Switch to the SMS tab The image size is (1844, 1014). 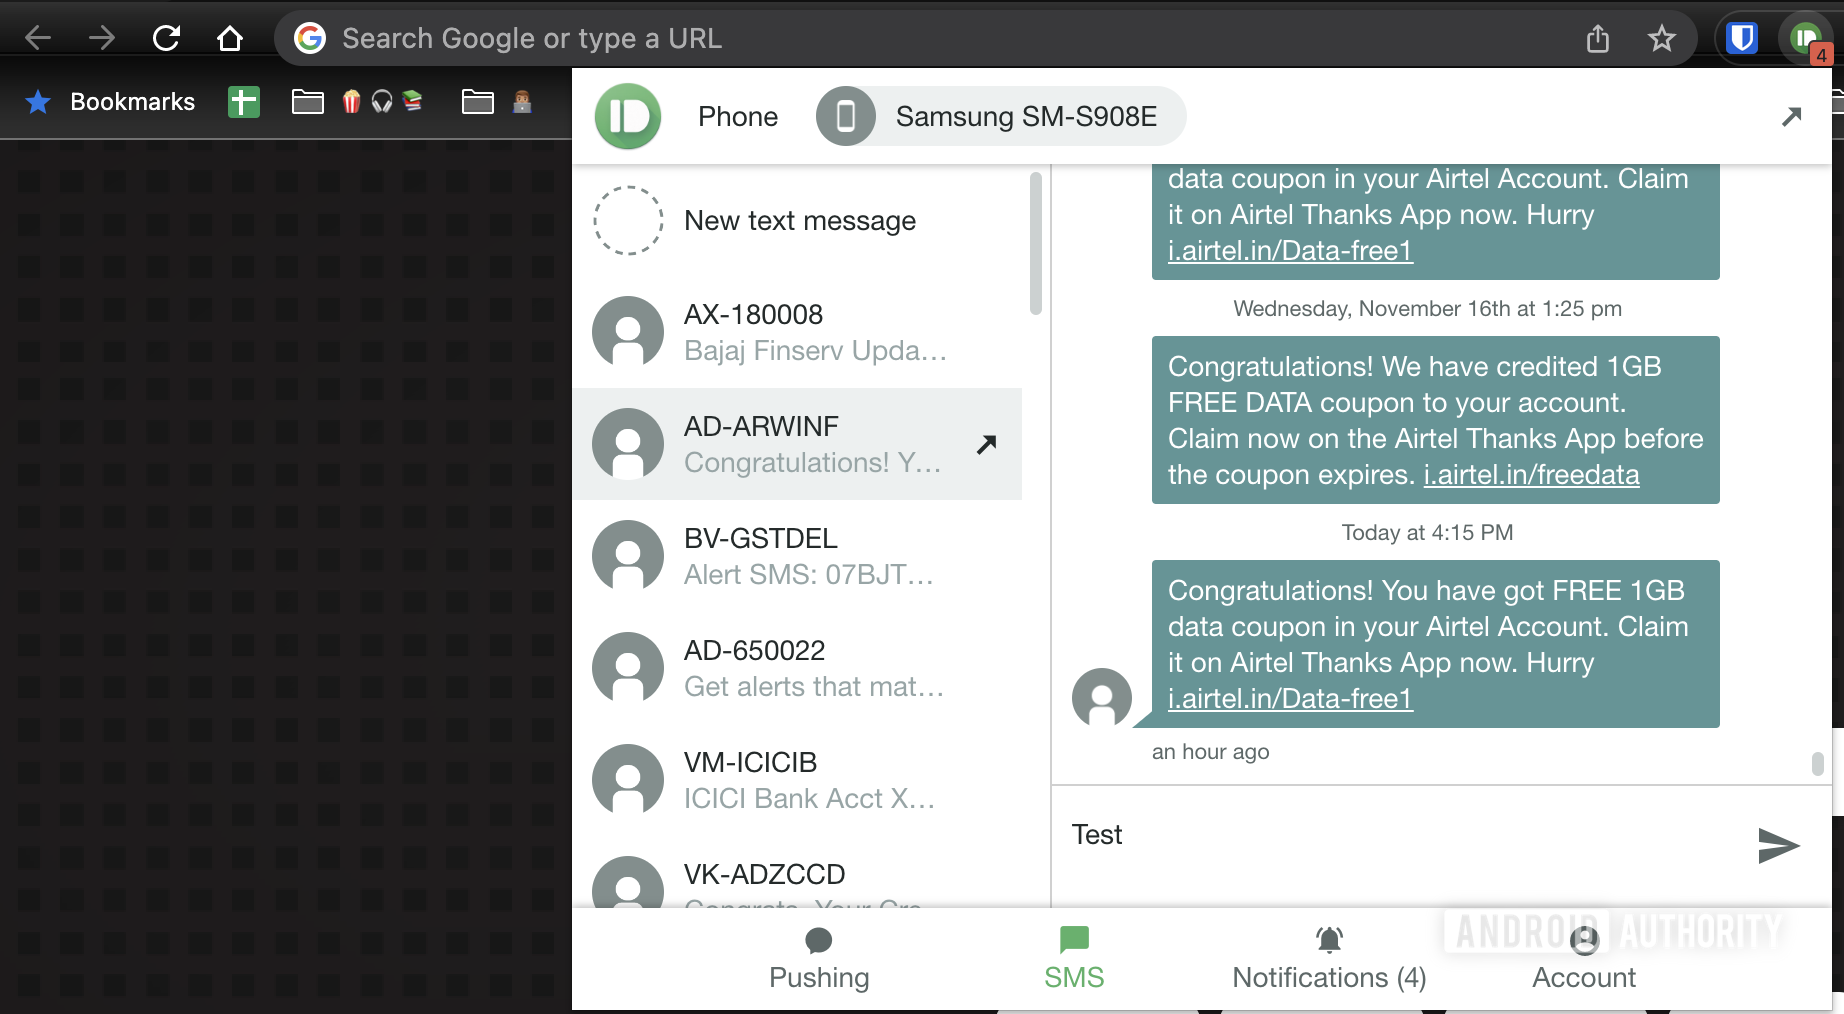pyautogui.click(x=1074, y=959)
